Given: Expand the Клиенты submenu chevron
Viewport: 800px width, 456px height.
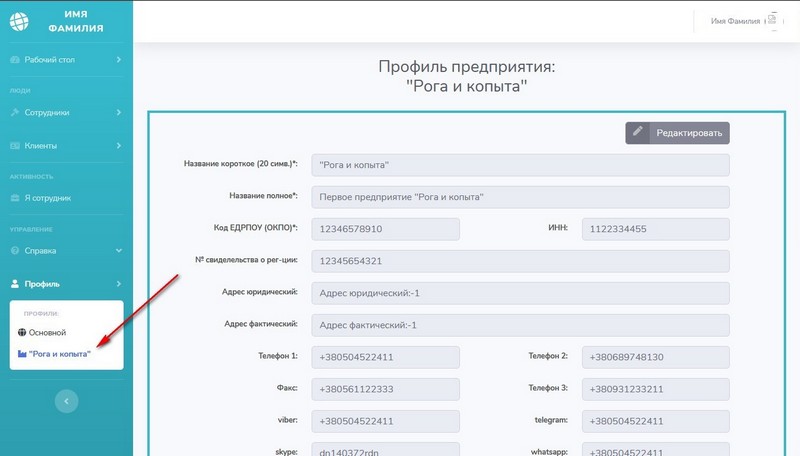Looking at the screenshot, I should (x=118, y=146).
